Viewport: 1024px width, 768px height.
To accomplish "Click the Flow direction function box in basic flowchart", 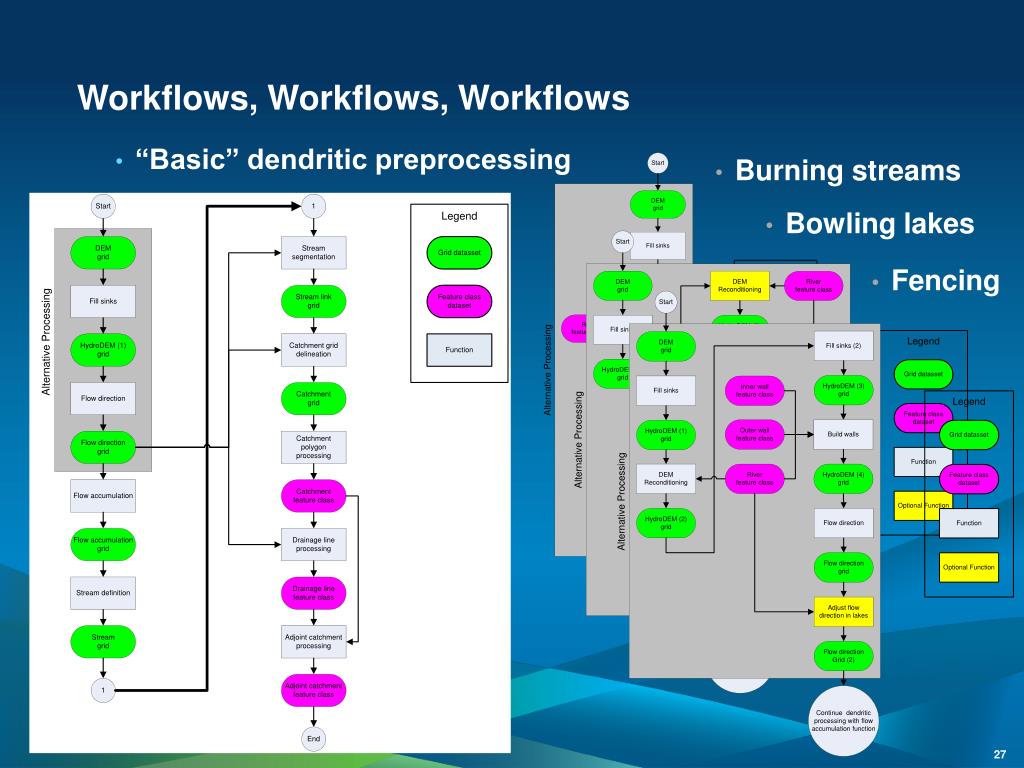I will click(x=103, y=398).
